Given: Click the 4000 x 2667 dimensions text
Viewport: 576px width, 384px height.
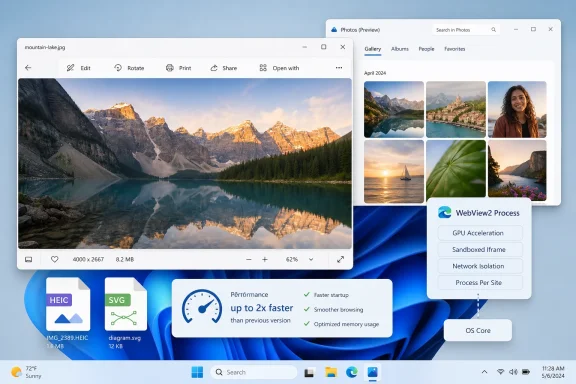Looking at the screenshot, I should tap(88, 259).
